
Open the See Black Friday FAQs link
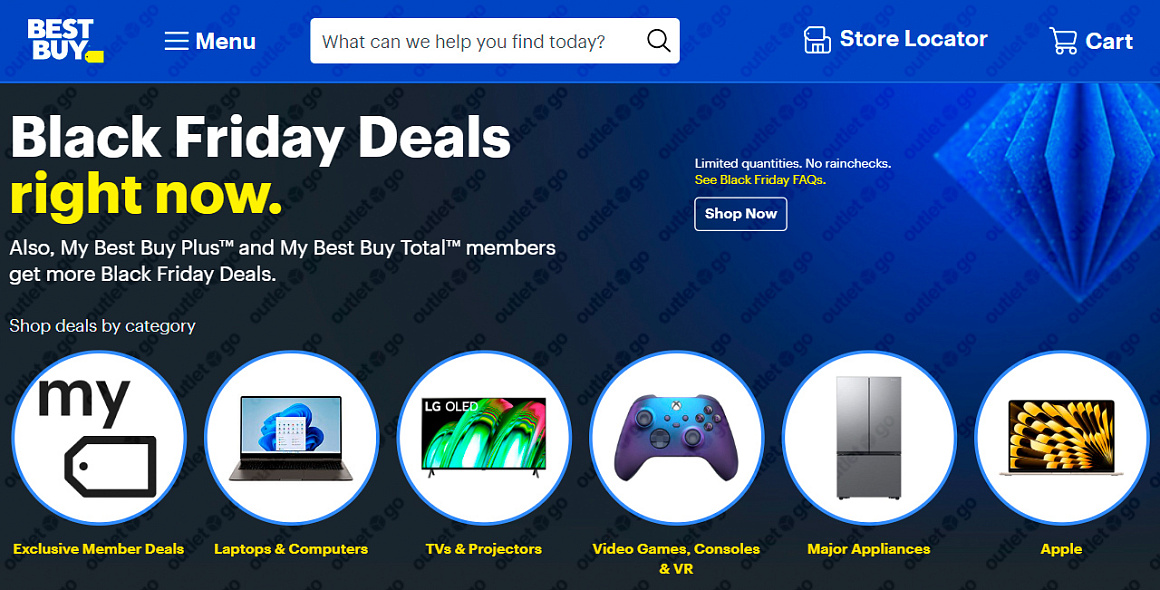[760, 180]
